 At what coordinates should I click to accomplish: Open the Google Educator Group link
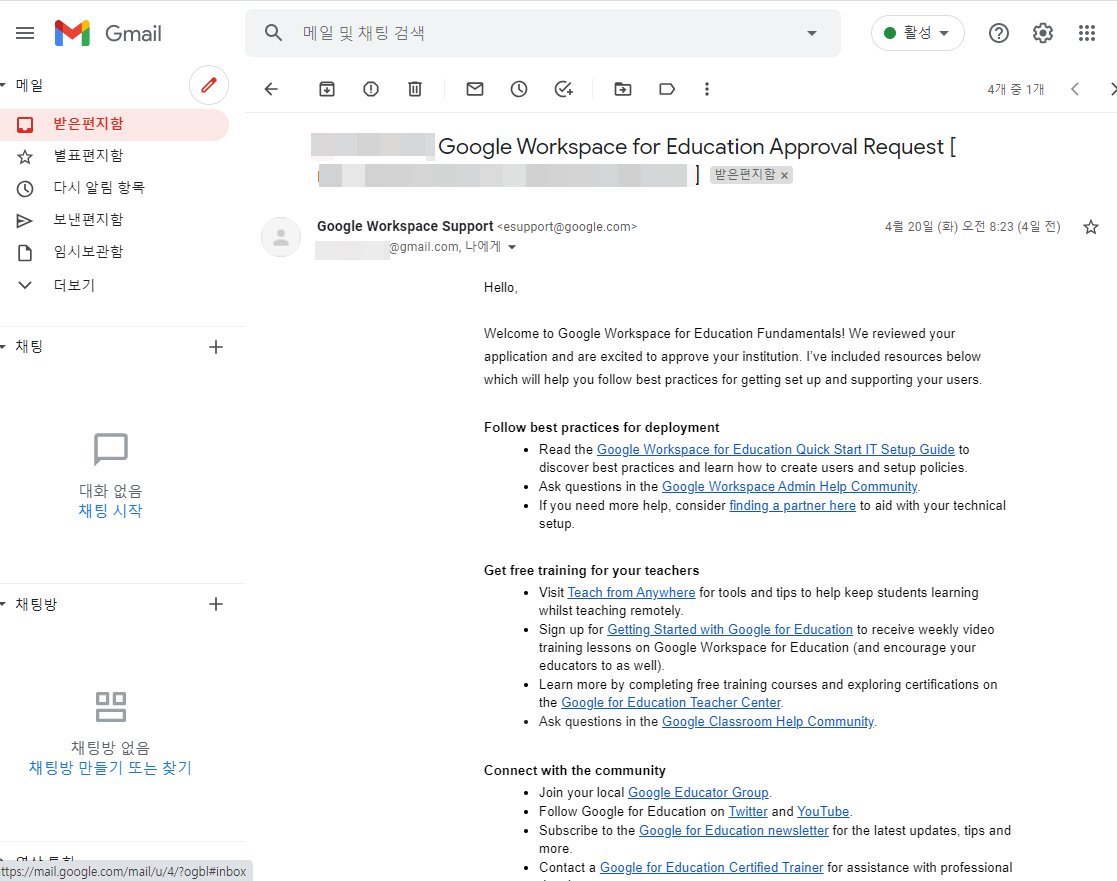698,793
